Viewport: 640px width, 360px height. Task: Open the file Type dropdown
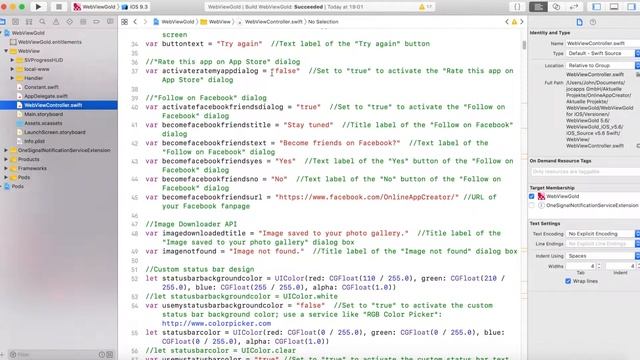[602, 53]
